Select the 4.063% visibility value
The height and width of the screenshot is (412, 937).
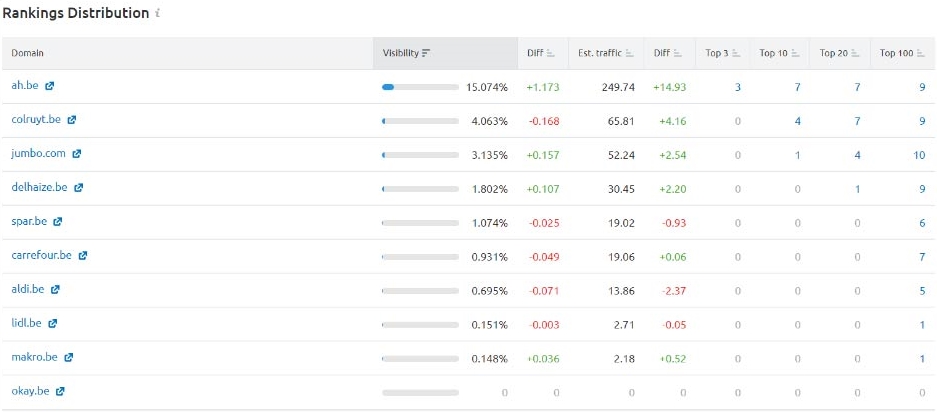click(x=489, y=121)
